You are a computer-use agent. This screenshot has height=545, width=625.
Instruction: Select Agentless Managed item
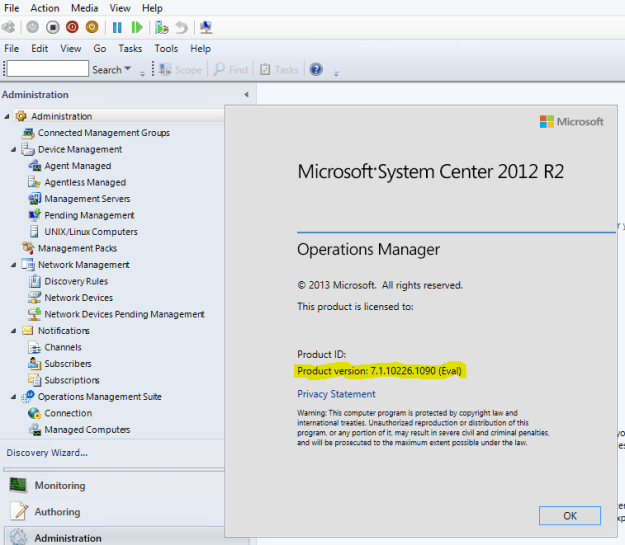point(85,182)
